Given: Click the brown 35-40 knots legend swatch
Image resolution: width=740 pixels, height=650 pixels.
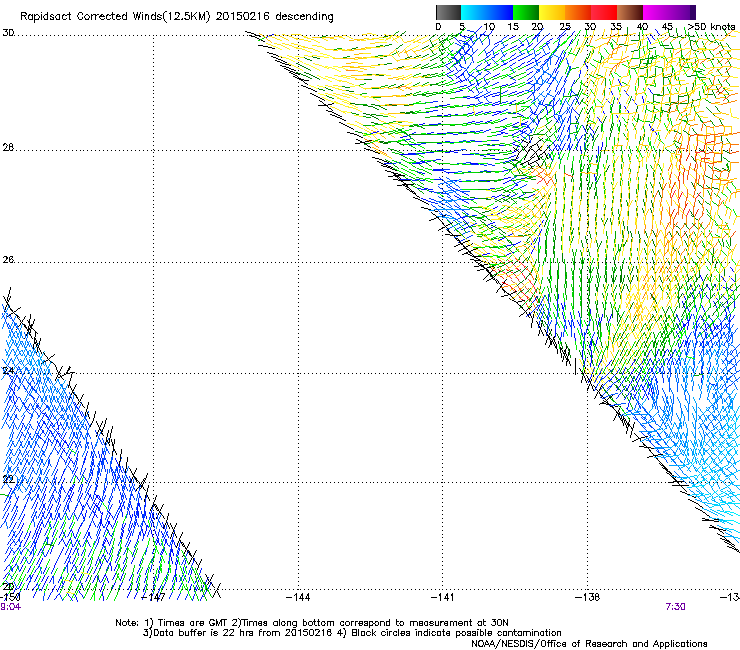Looking at the screenshot, I should (630, 12).
